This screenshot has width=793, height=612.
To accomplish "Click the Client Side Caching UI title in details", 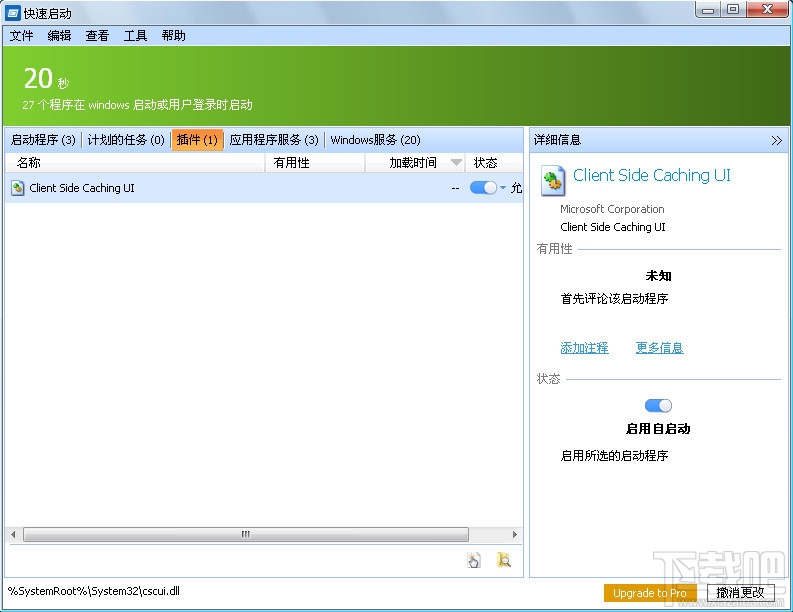I will (x=651, y=176).
